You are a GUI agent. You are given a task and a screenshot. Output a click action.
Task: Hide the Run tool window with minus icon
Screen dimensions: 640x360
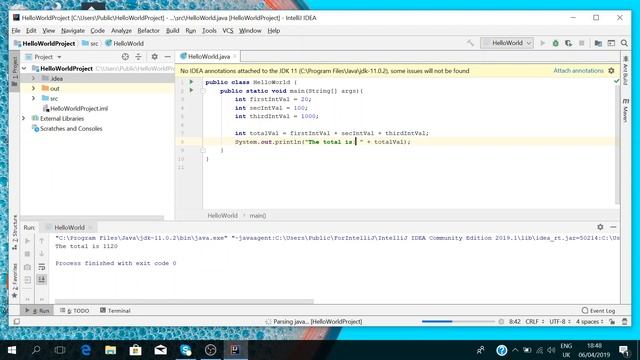tap(613, 227)
